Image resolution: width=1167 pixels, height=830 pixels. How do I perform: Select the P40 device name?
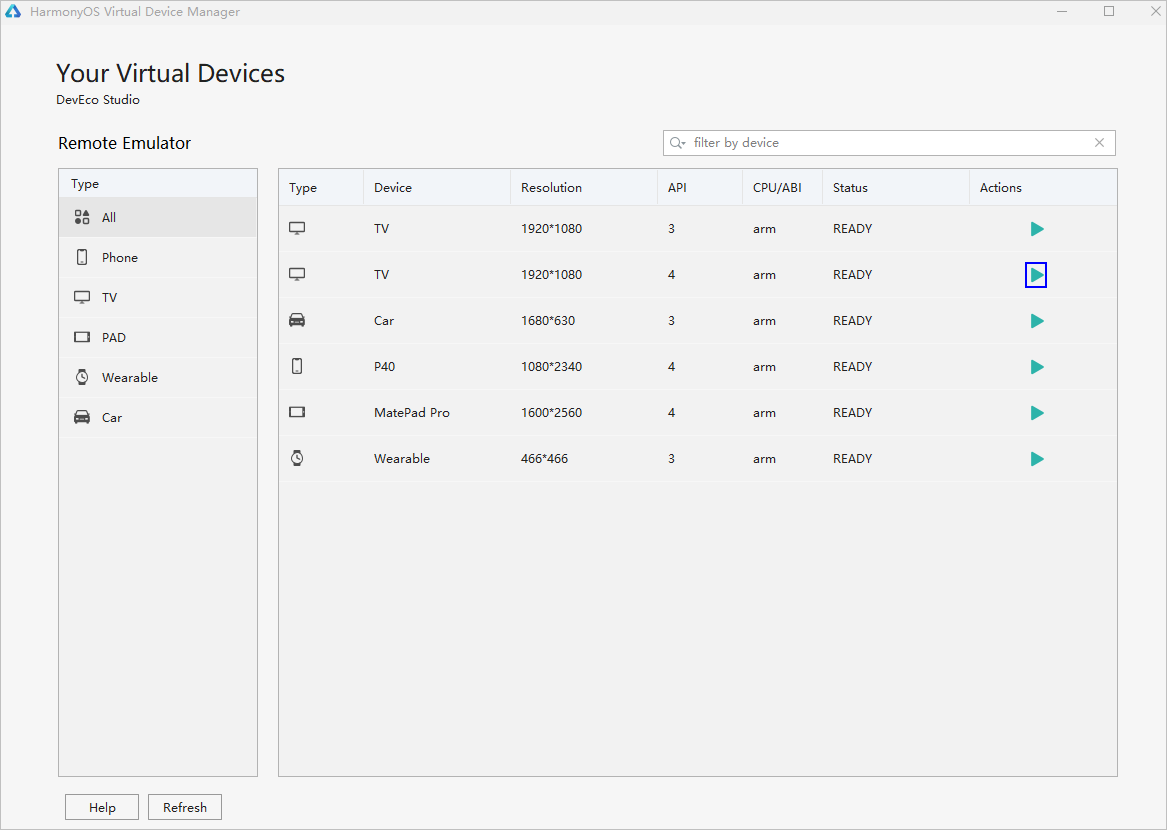[384, 366]
